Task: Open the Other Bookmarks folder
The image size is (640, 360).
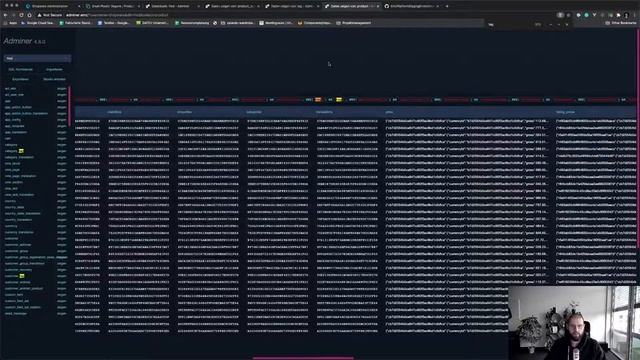Action: coord(621,23)
